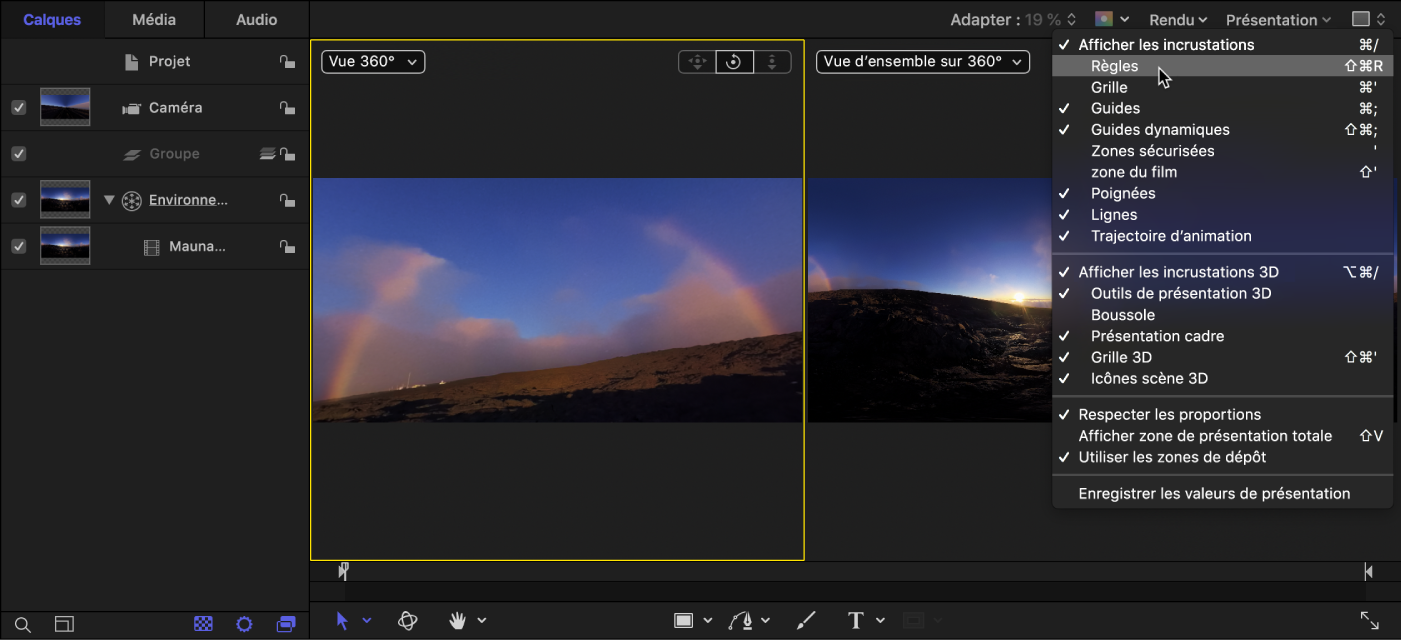
Task: Click Enregistrer les valeurs de présentation
Action: click(1214, 493)
